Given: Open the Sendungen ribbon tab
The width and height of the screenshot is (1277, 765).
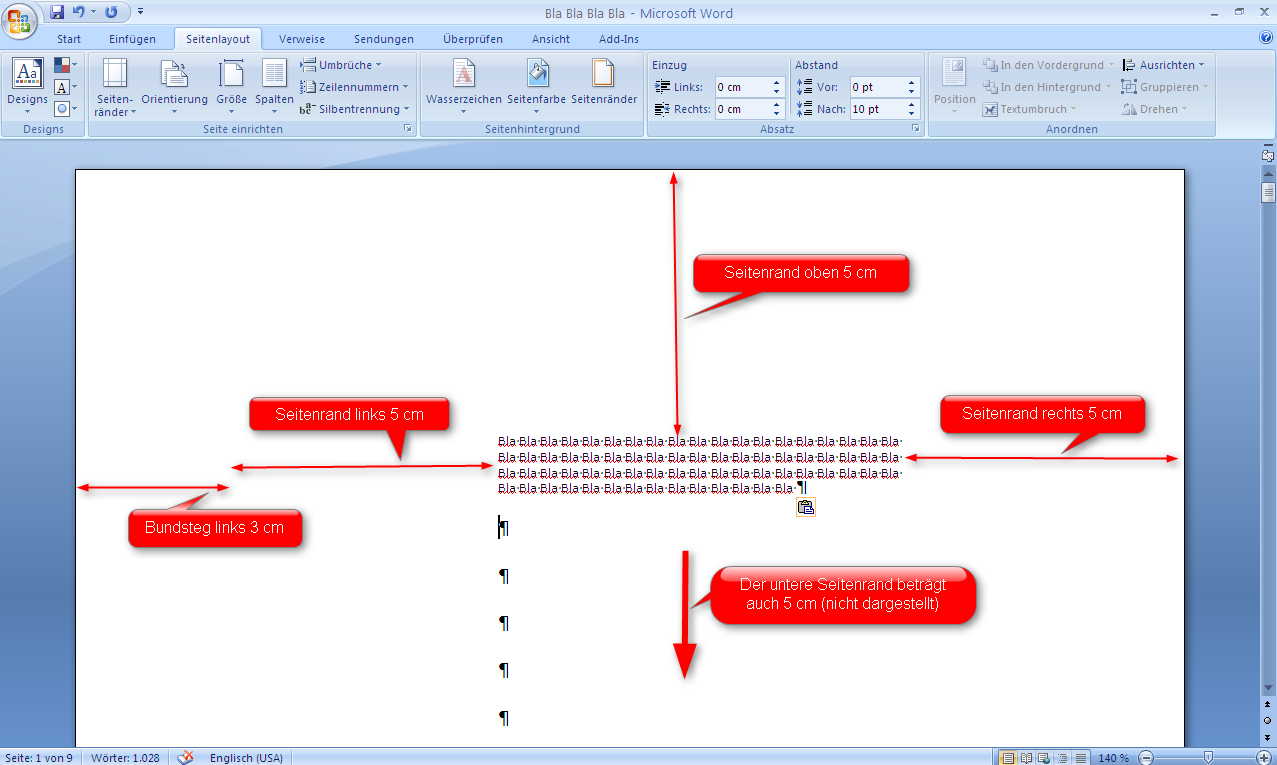Looking at the screenshot, I should pos(384,38).
